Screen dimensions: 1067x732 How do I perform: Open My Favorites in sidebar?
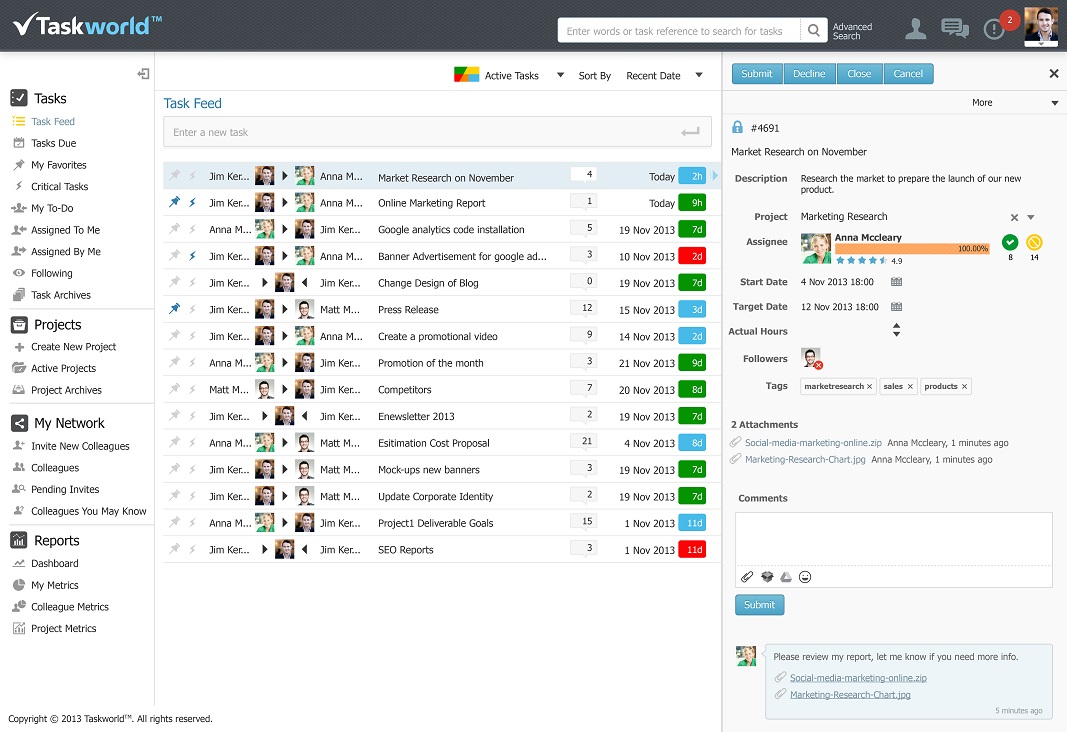point(59,165)
